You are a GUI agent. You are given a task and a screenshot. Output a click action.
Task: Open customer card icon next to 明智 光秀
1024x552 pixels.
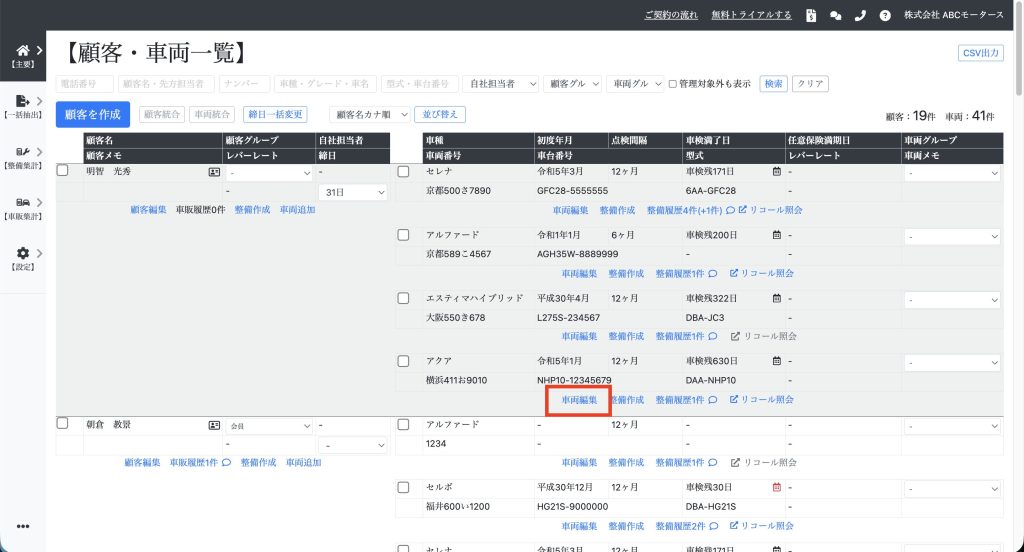pyautogui.click(x=214, y=172)
